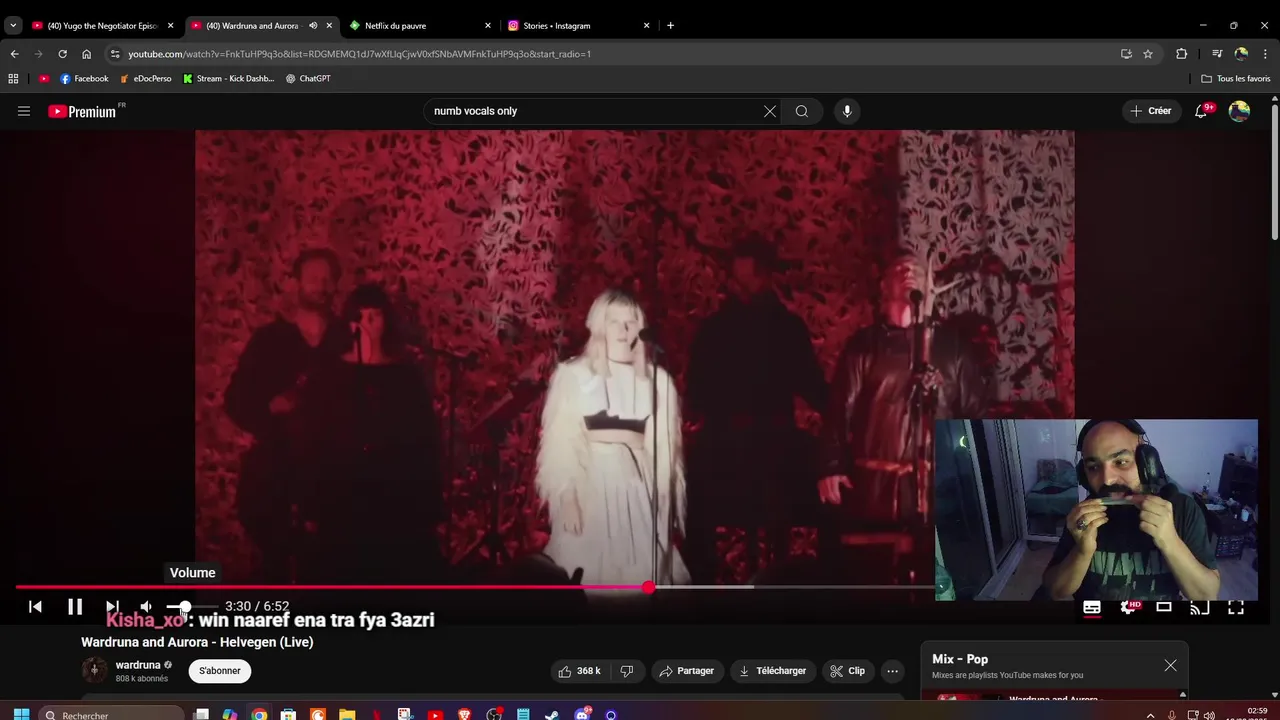The width and height of the screenshot is (1280, 720).
Task: Open media controls icon
Action: [x=1217, y=54]
